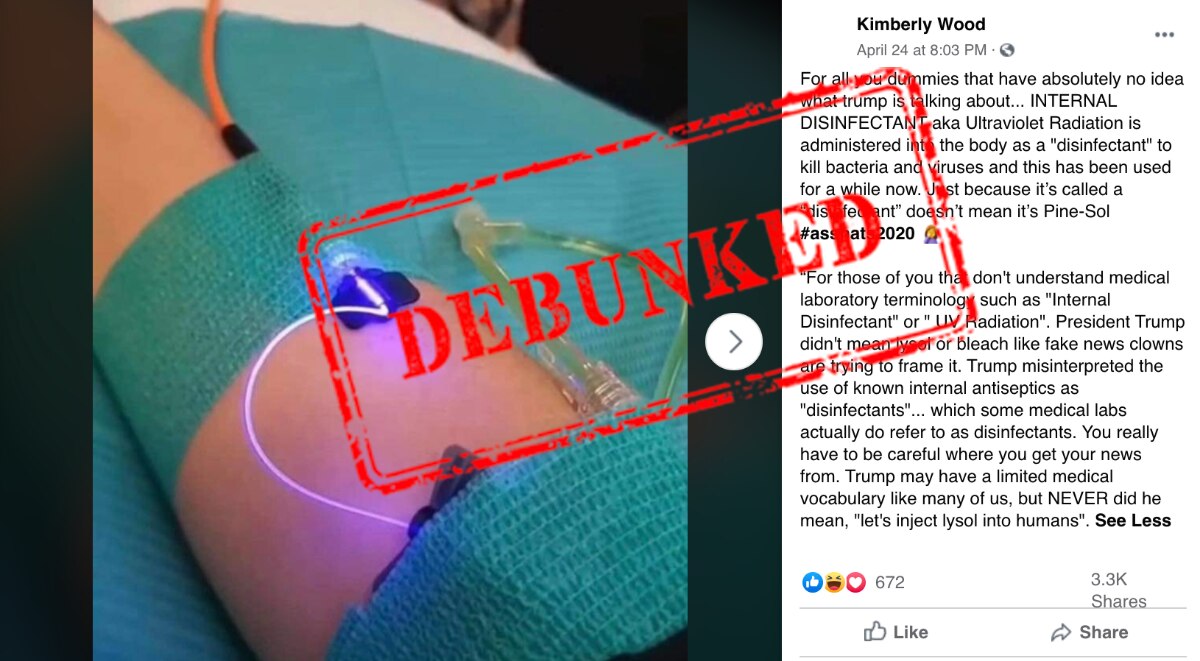
Task: Click the red heart Love reaction icon
Action: (855, 582)
